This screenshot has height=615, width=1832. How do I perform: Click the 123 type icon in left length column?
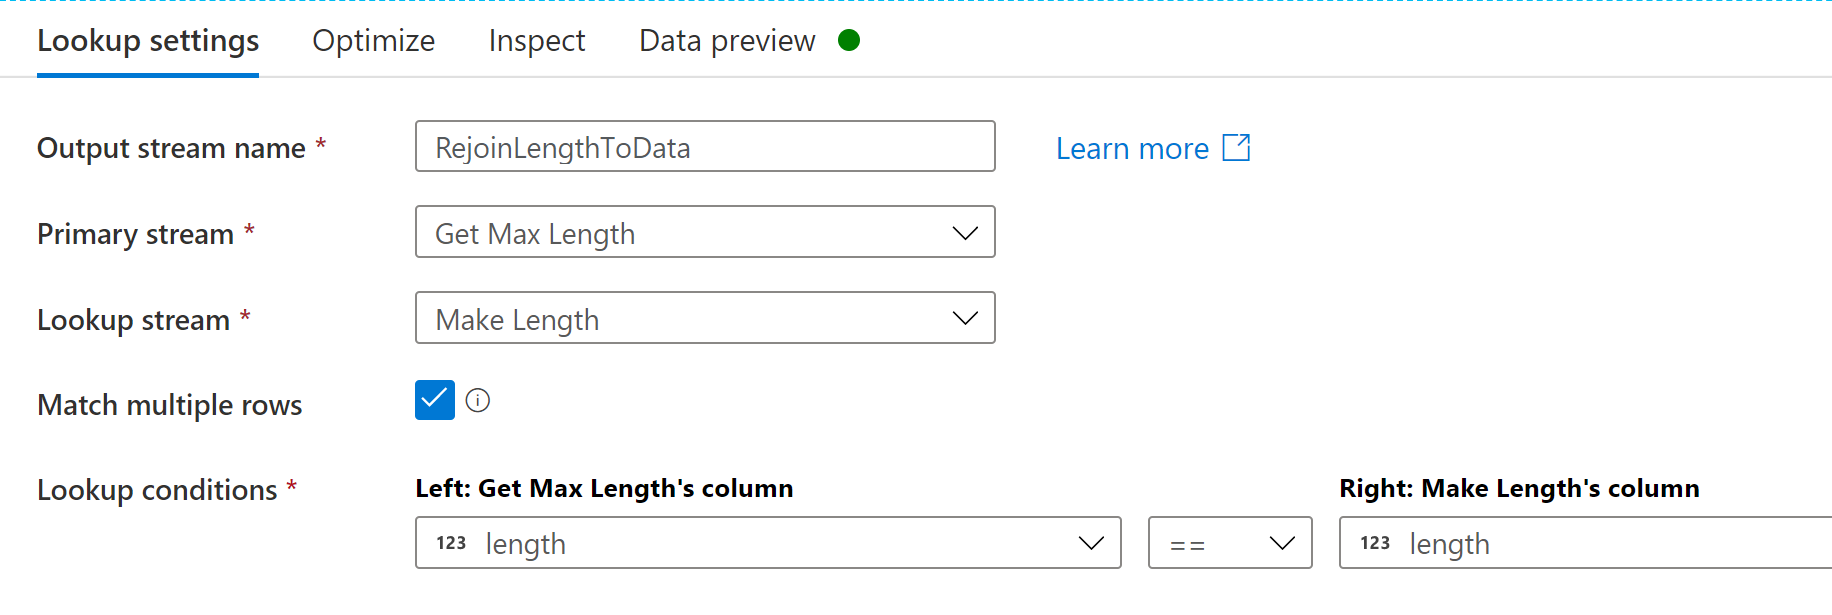click(x=451, y=543)
